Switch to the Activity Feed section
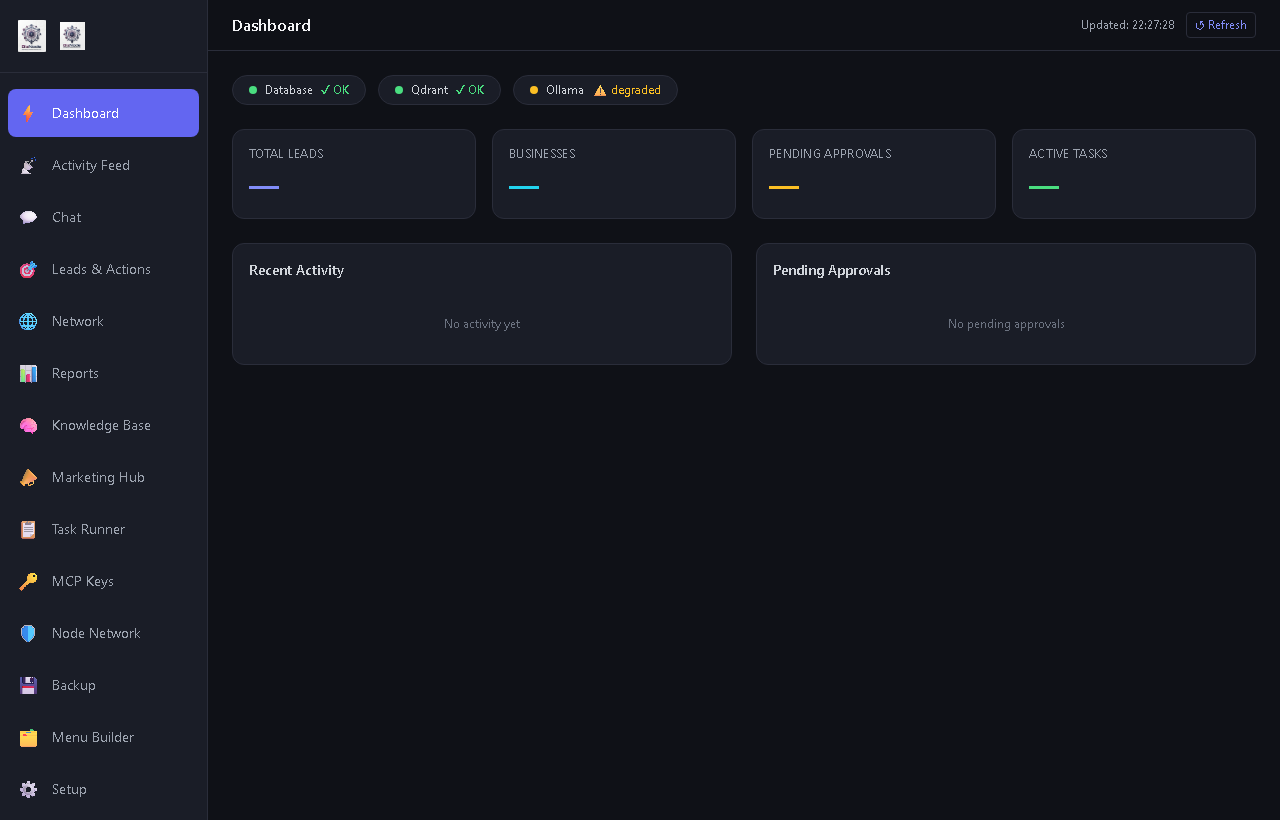The height and width of the screenshot is (820, 1280). point(91,165)
